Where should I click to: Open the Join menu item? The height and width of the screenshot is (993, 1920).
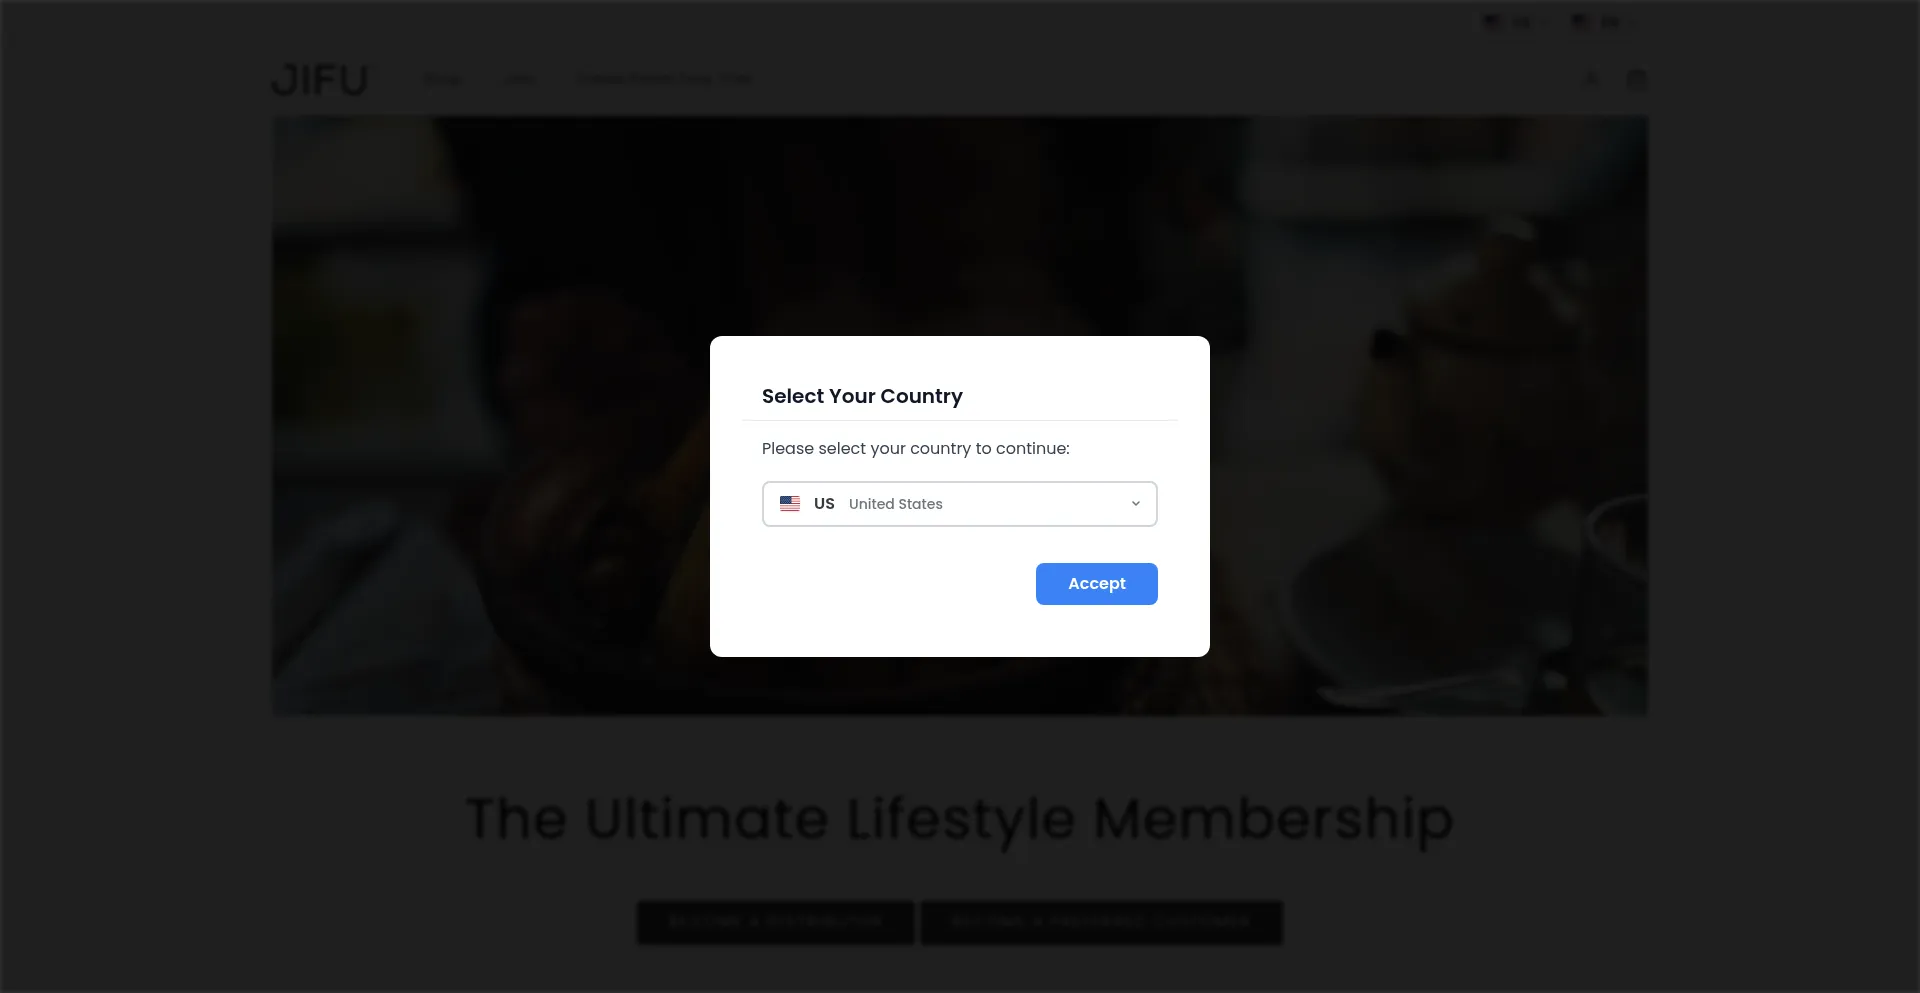tap(518, 79)
